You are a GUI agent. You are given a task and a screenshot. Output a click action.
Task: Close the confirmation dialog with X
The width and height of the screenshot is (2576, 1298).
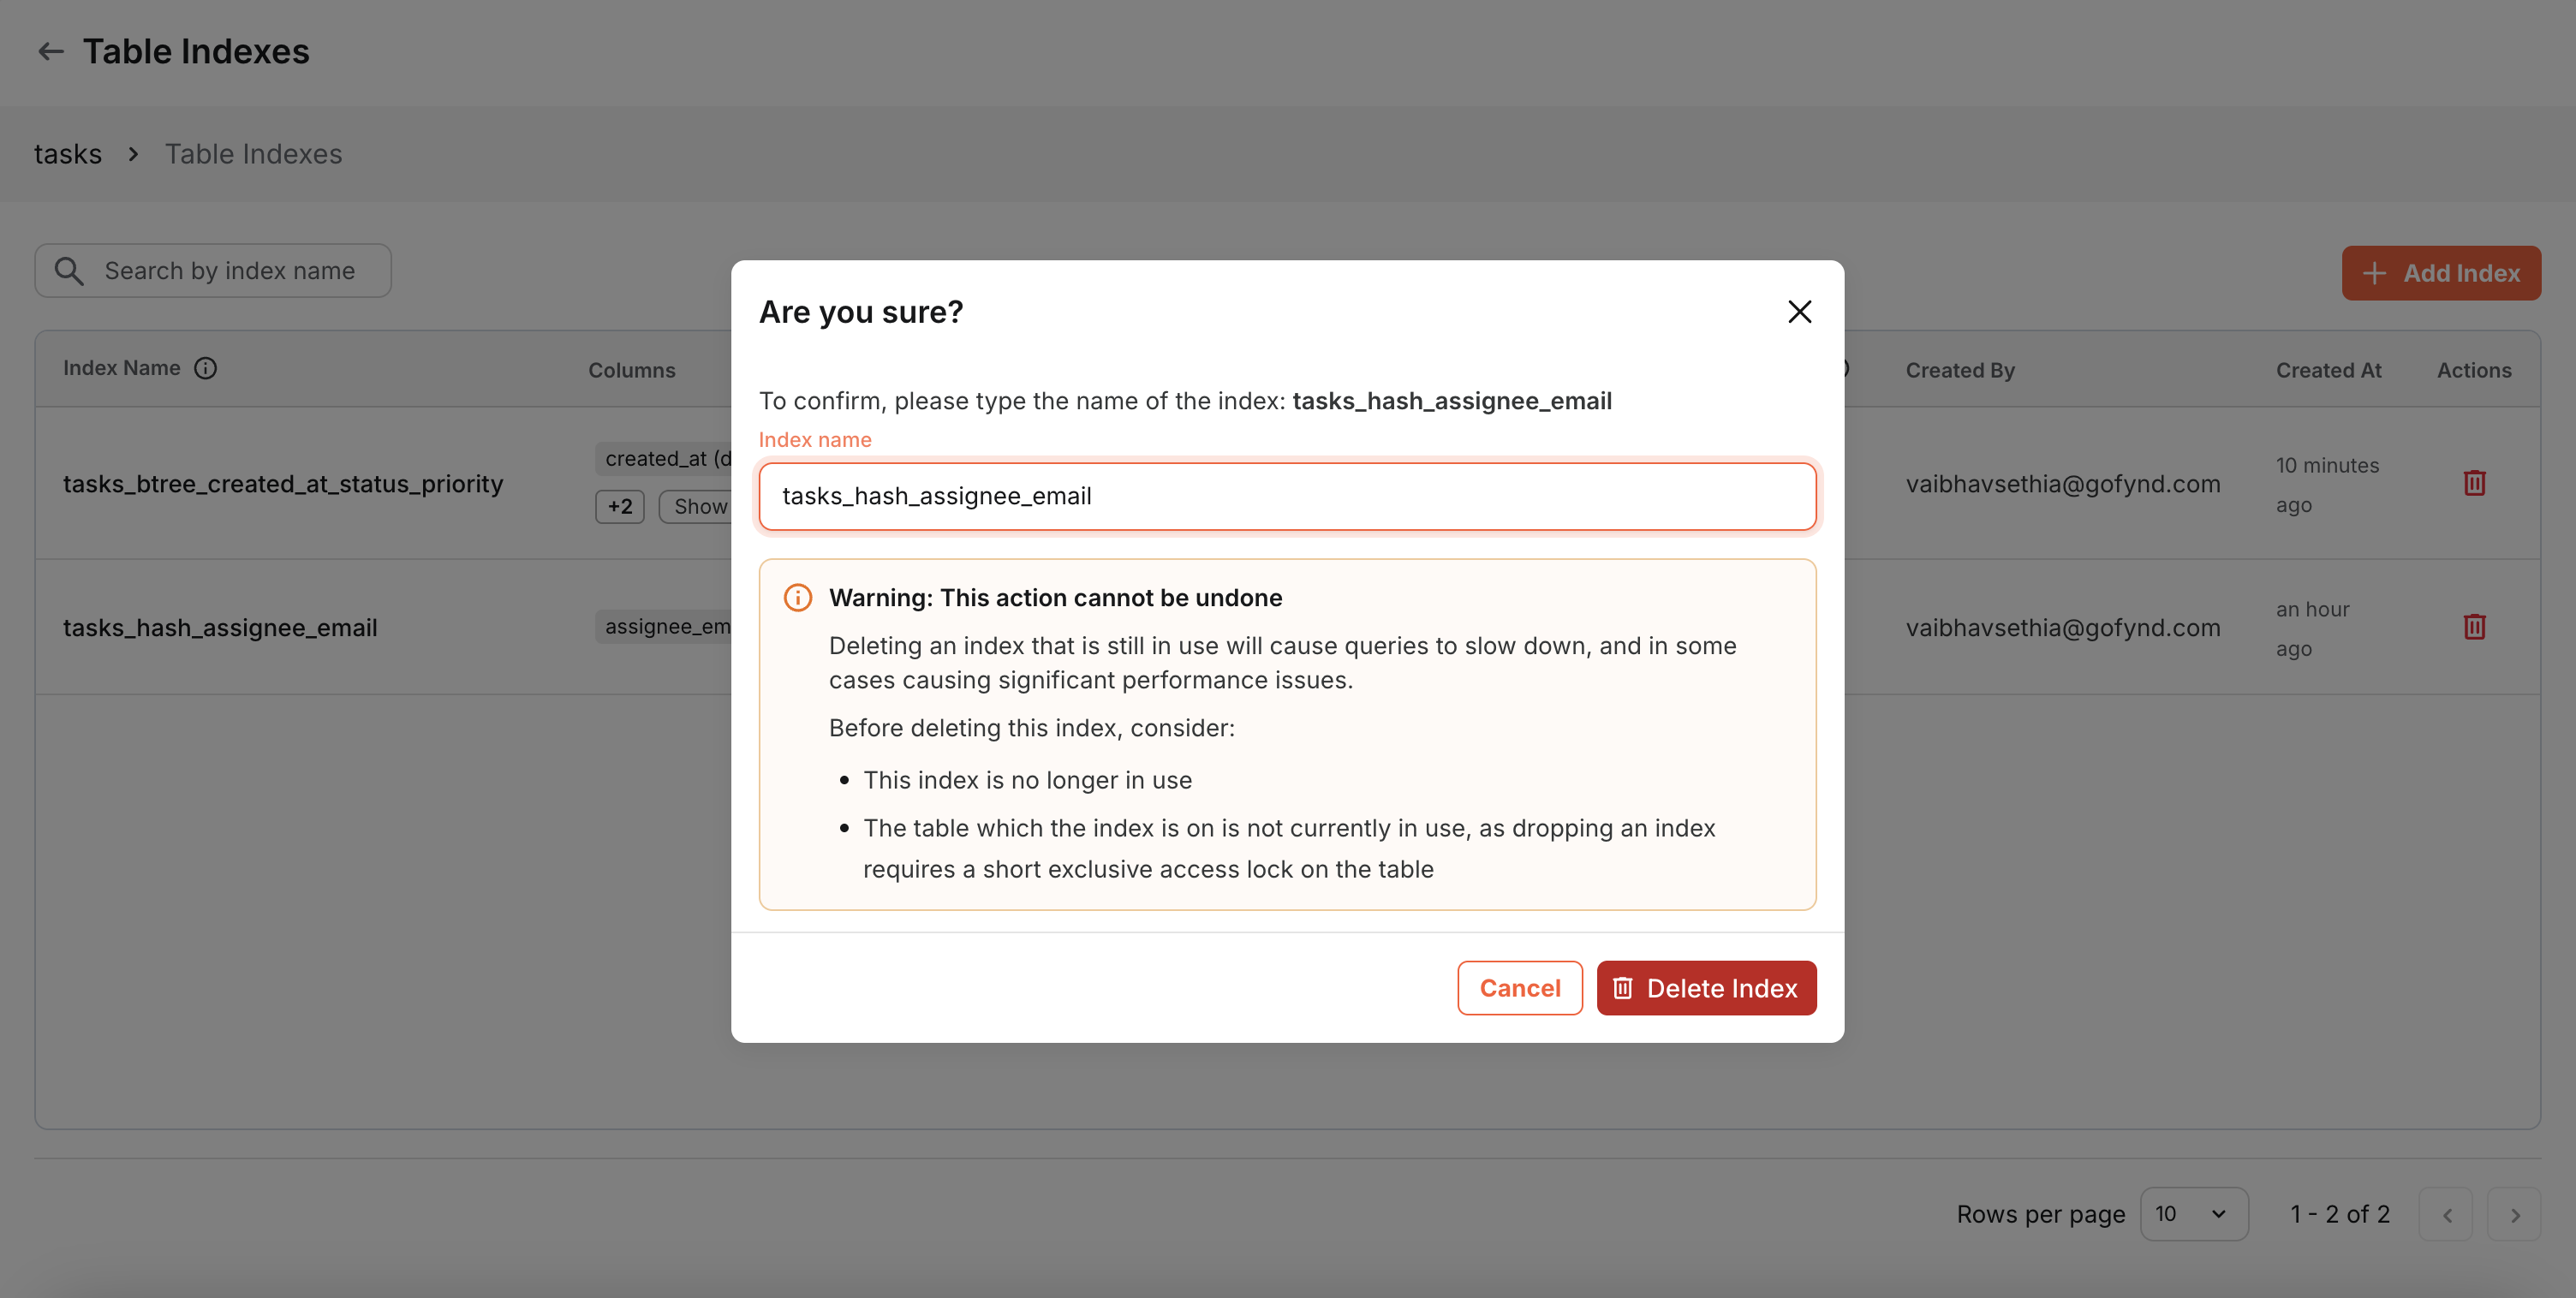coord(1799,312)
